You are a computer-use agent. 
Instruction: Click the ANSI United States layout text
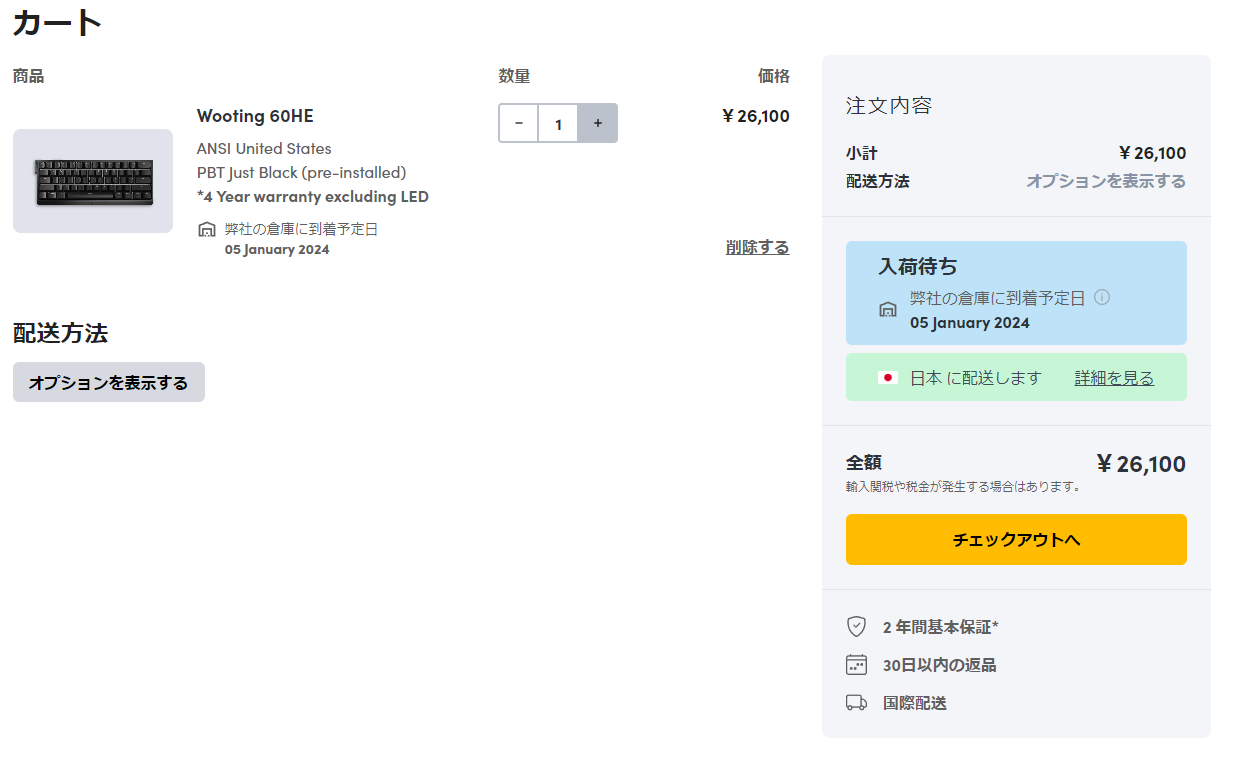tap(264, 148)
